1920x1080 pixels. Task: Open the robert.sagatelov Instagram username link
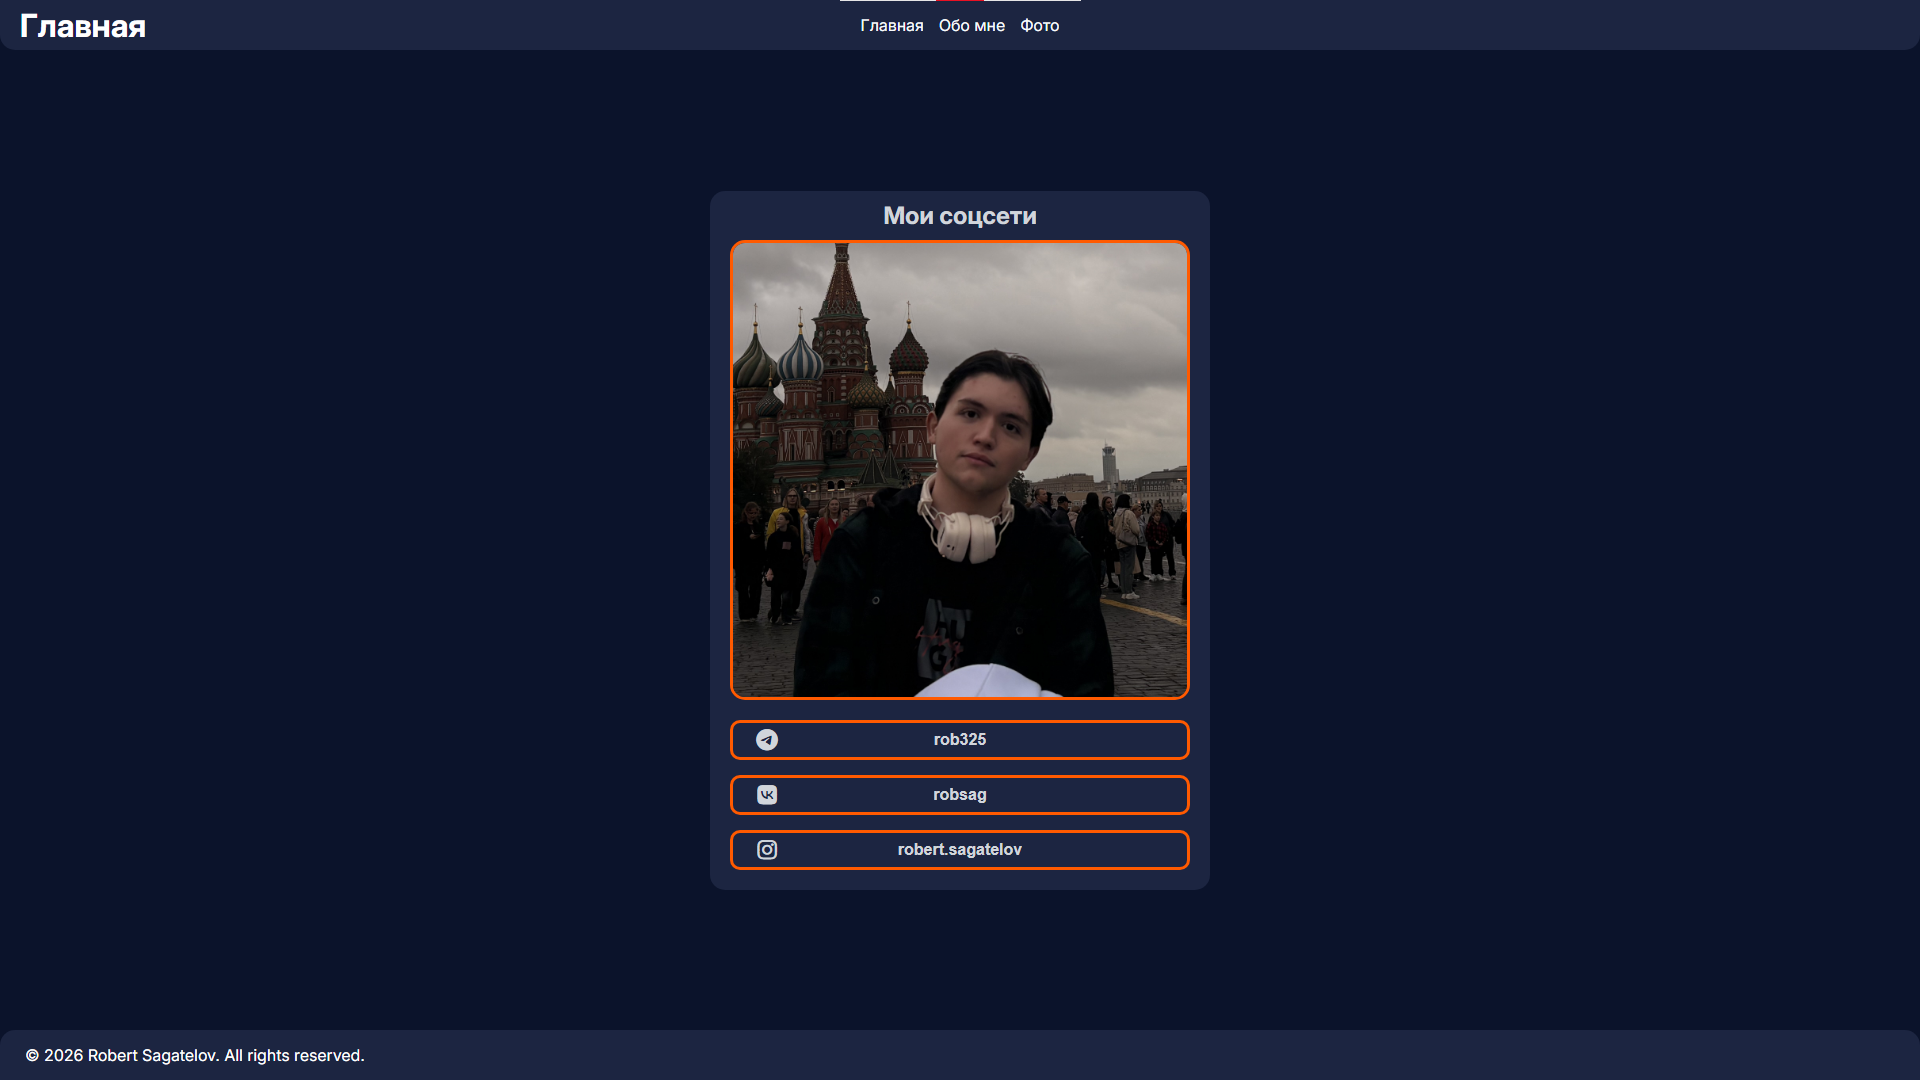[959, 850]
